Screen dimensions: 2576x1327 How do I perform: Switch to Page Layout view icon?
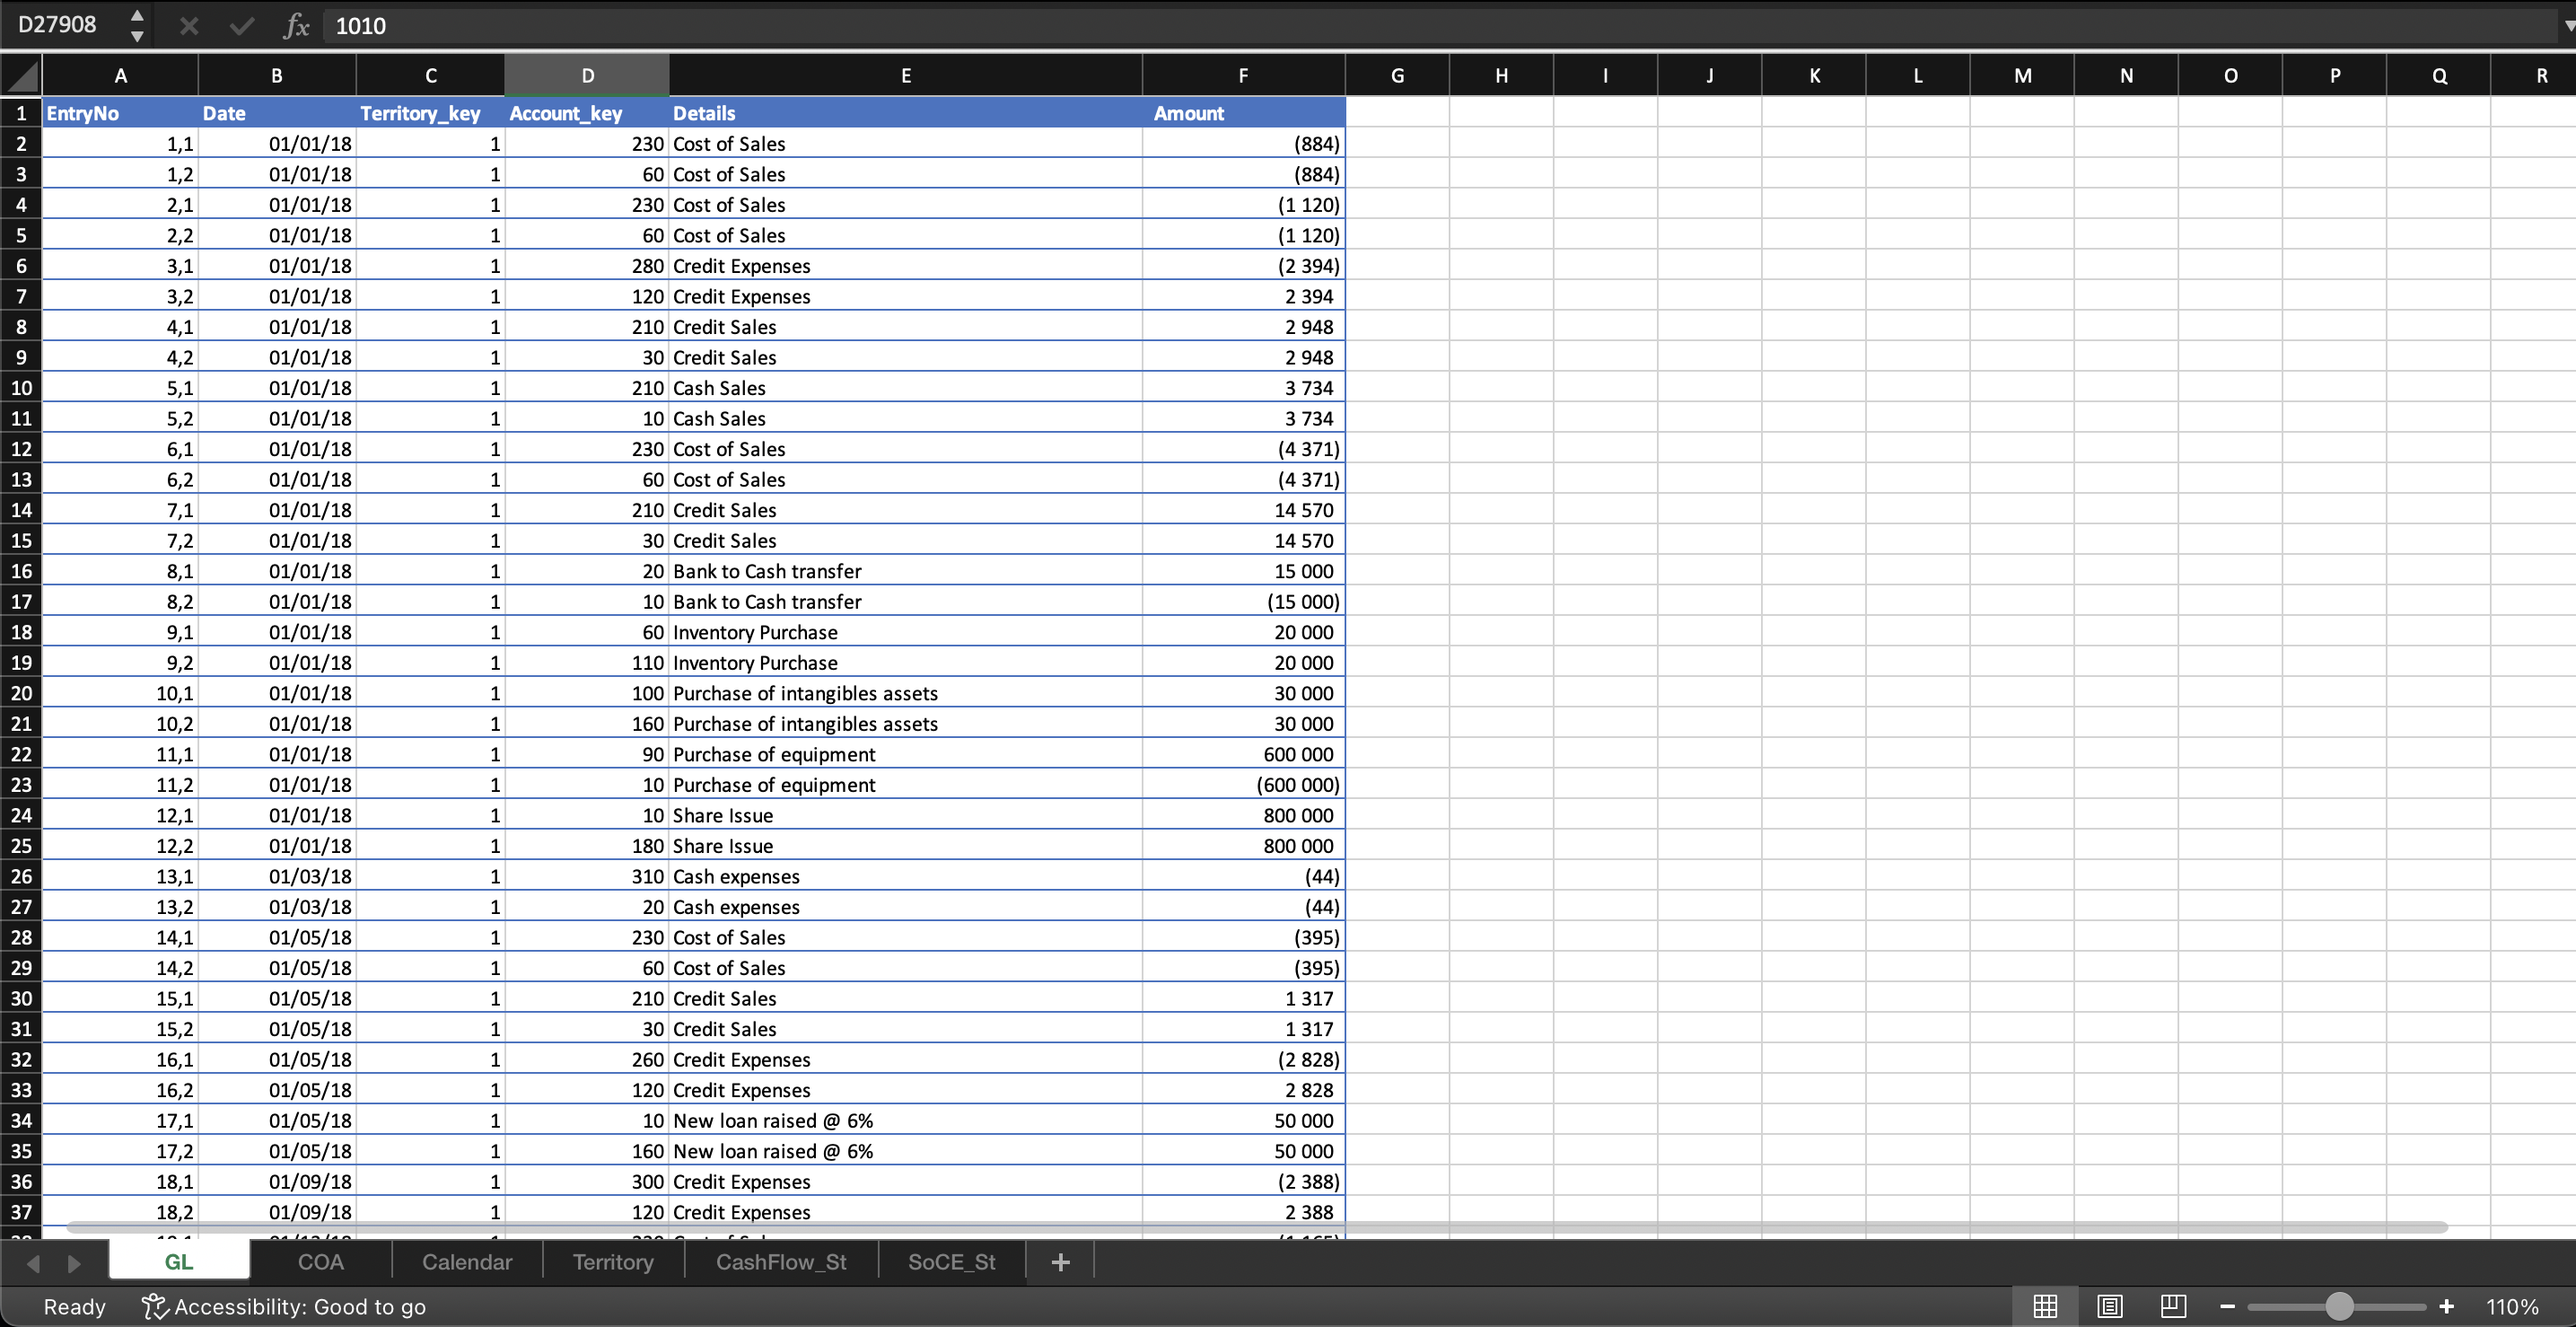2110,1306
